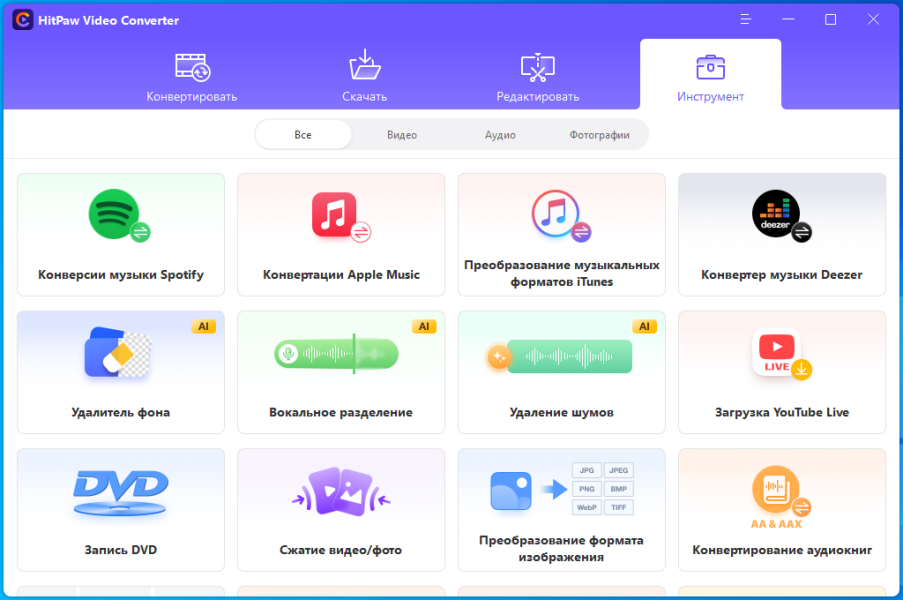Click the HitPaw Video Converter title

[x=108, y=20]
